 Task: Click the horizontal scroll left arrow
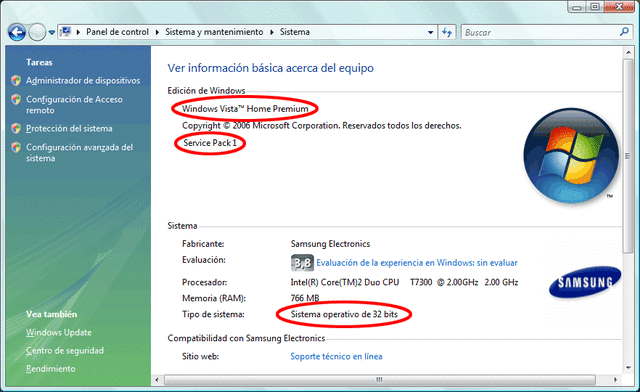pos(157,380)
